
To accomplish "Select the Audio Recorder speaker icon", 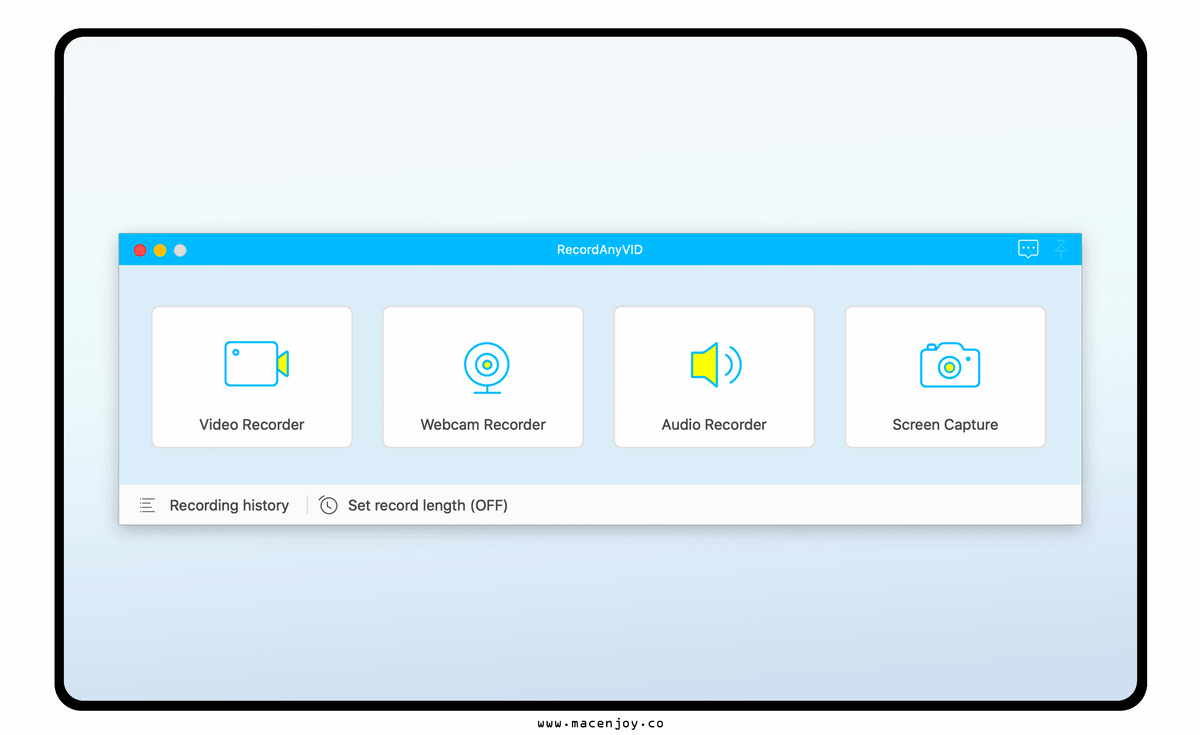I will (x=716, y=365).
